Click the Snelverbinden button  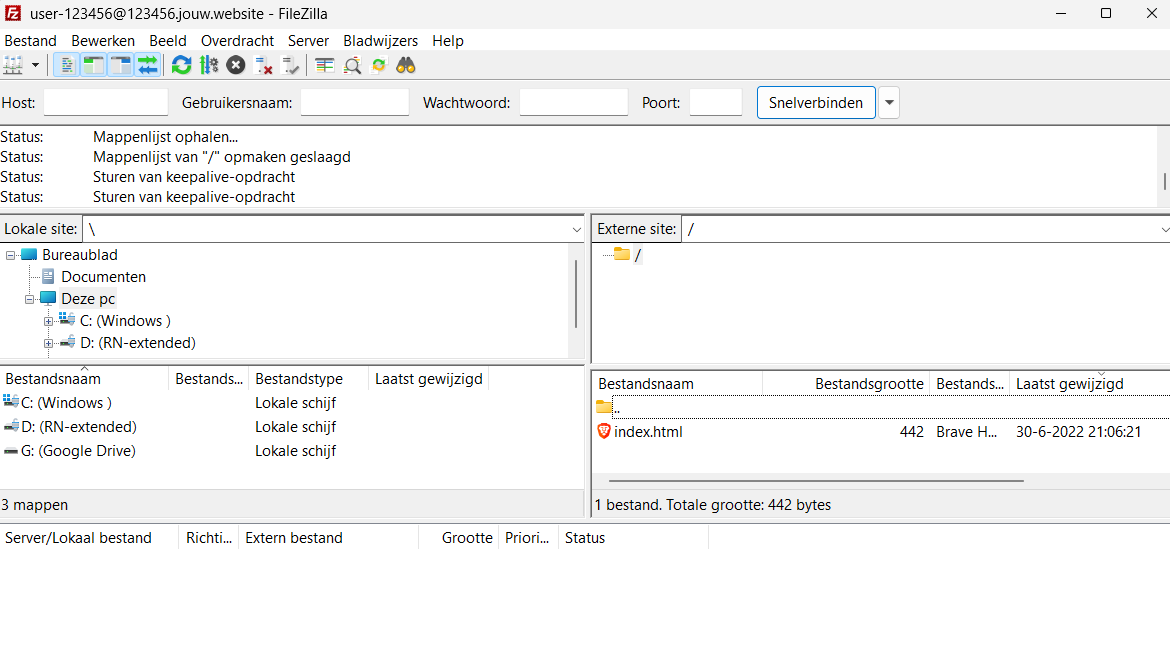click(x=816, y=103)
